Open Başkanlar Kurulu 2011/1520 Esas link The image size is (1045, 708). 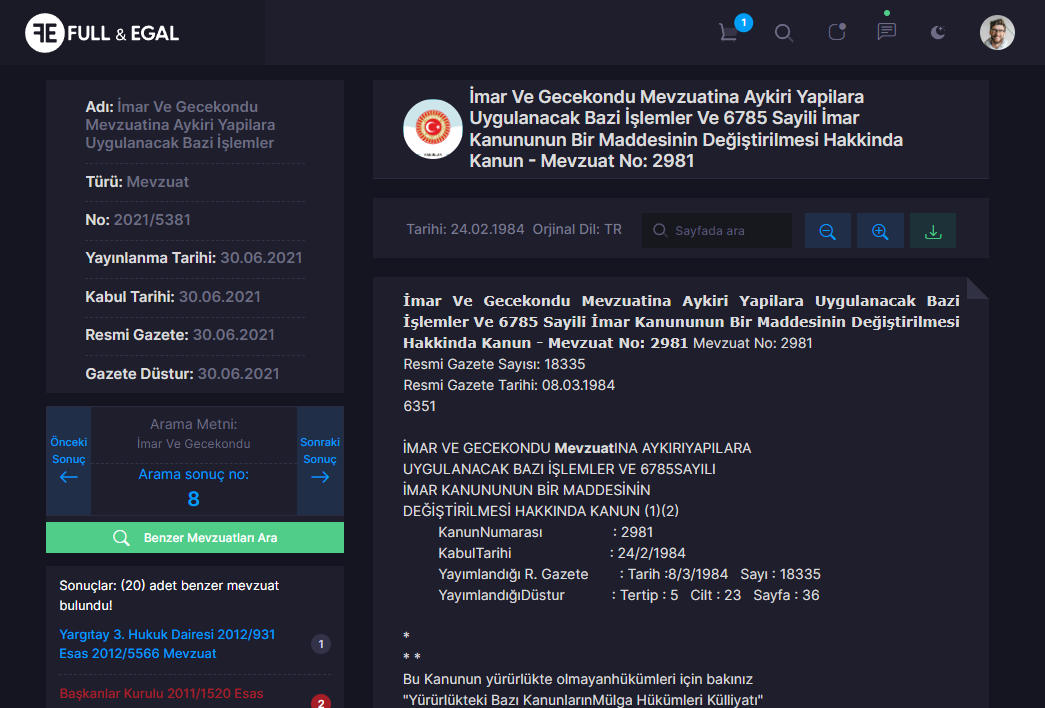[161, 693]
